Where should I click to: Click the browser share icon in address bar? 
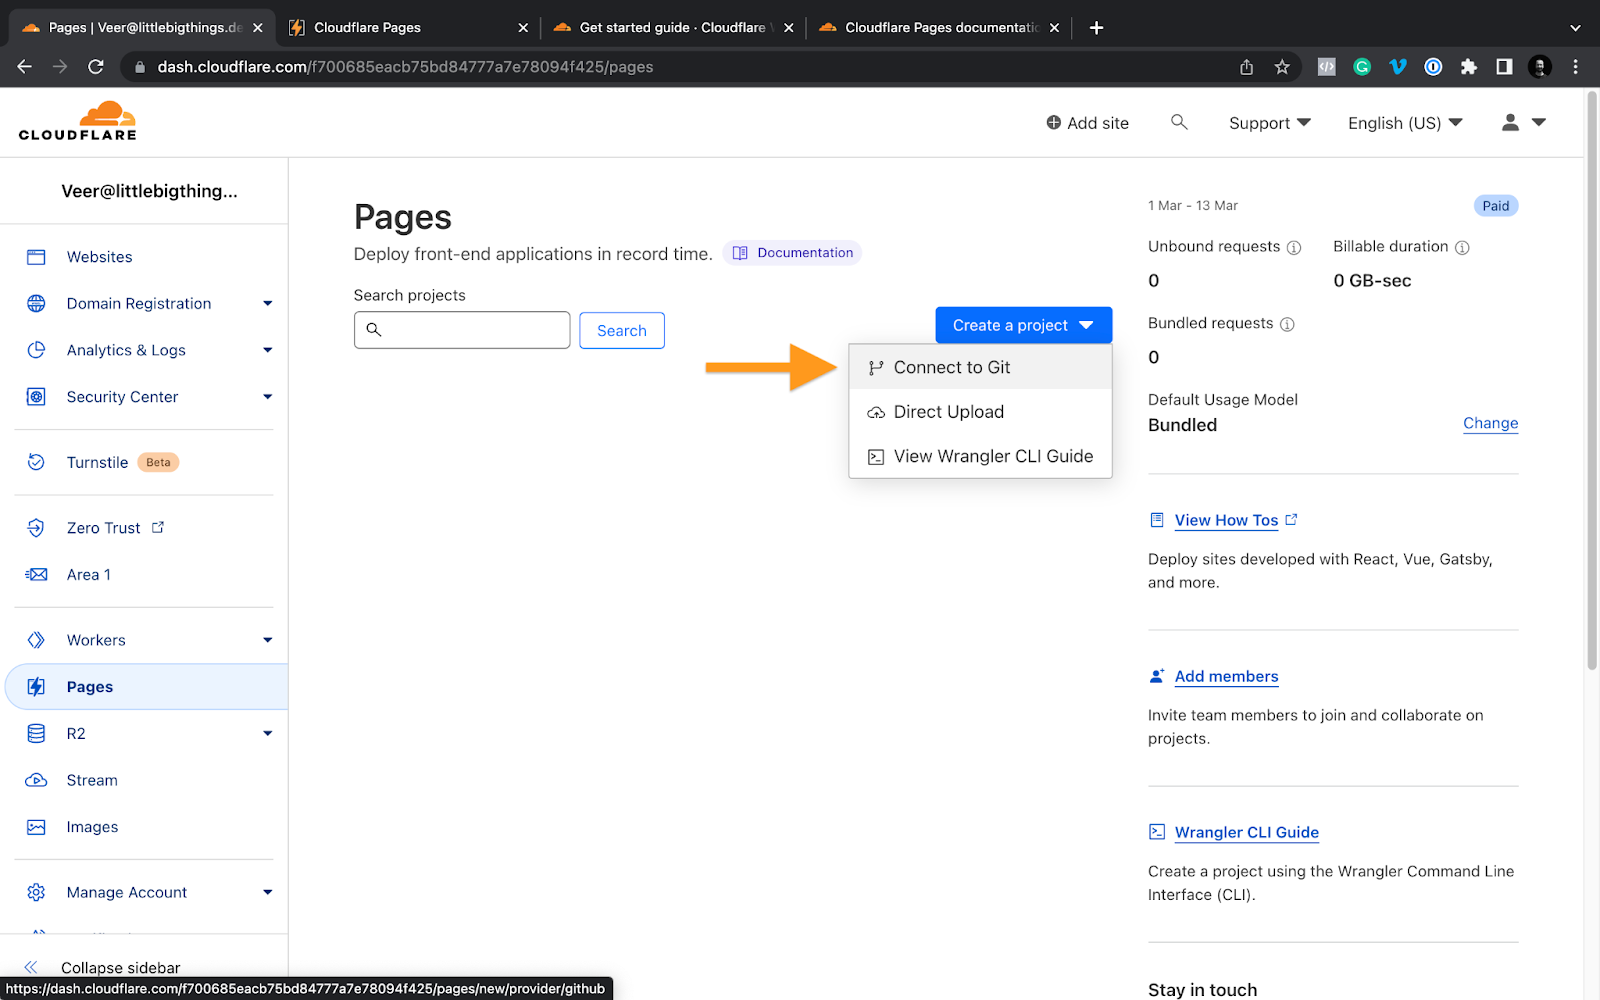coord(1246,67)
